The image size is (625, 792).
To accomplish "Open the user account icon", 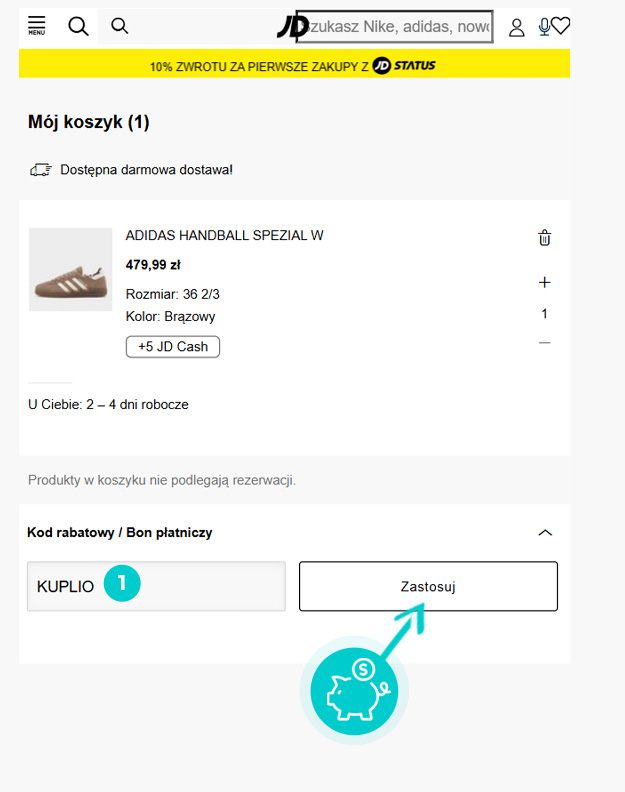I will (x=517, y=27).
